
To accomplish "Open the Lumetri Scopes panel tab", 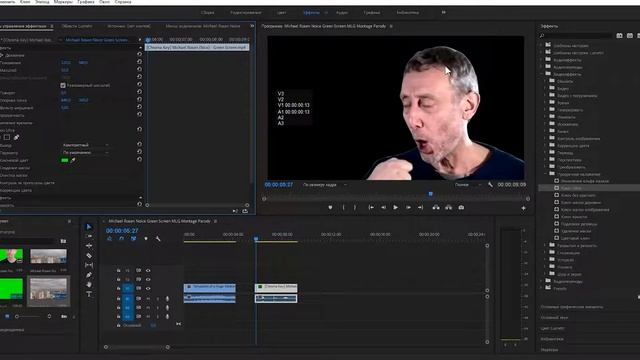I will point(77,26).
